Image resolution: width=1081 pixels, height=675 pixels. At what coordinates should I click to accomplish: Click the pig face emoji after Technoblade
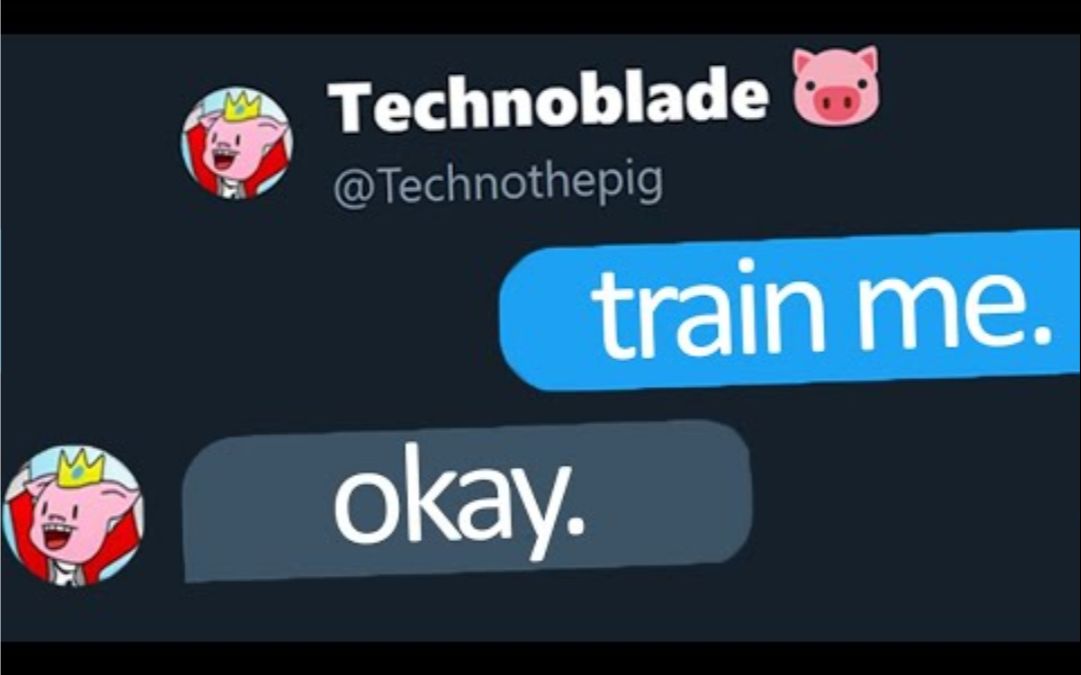click(x=836, y=86)
